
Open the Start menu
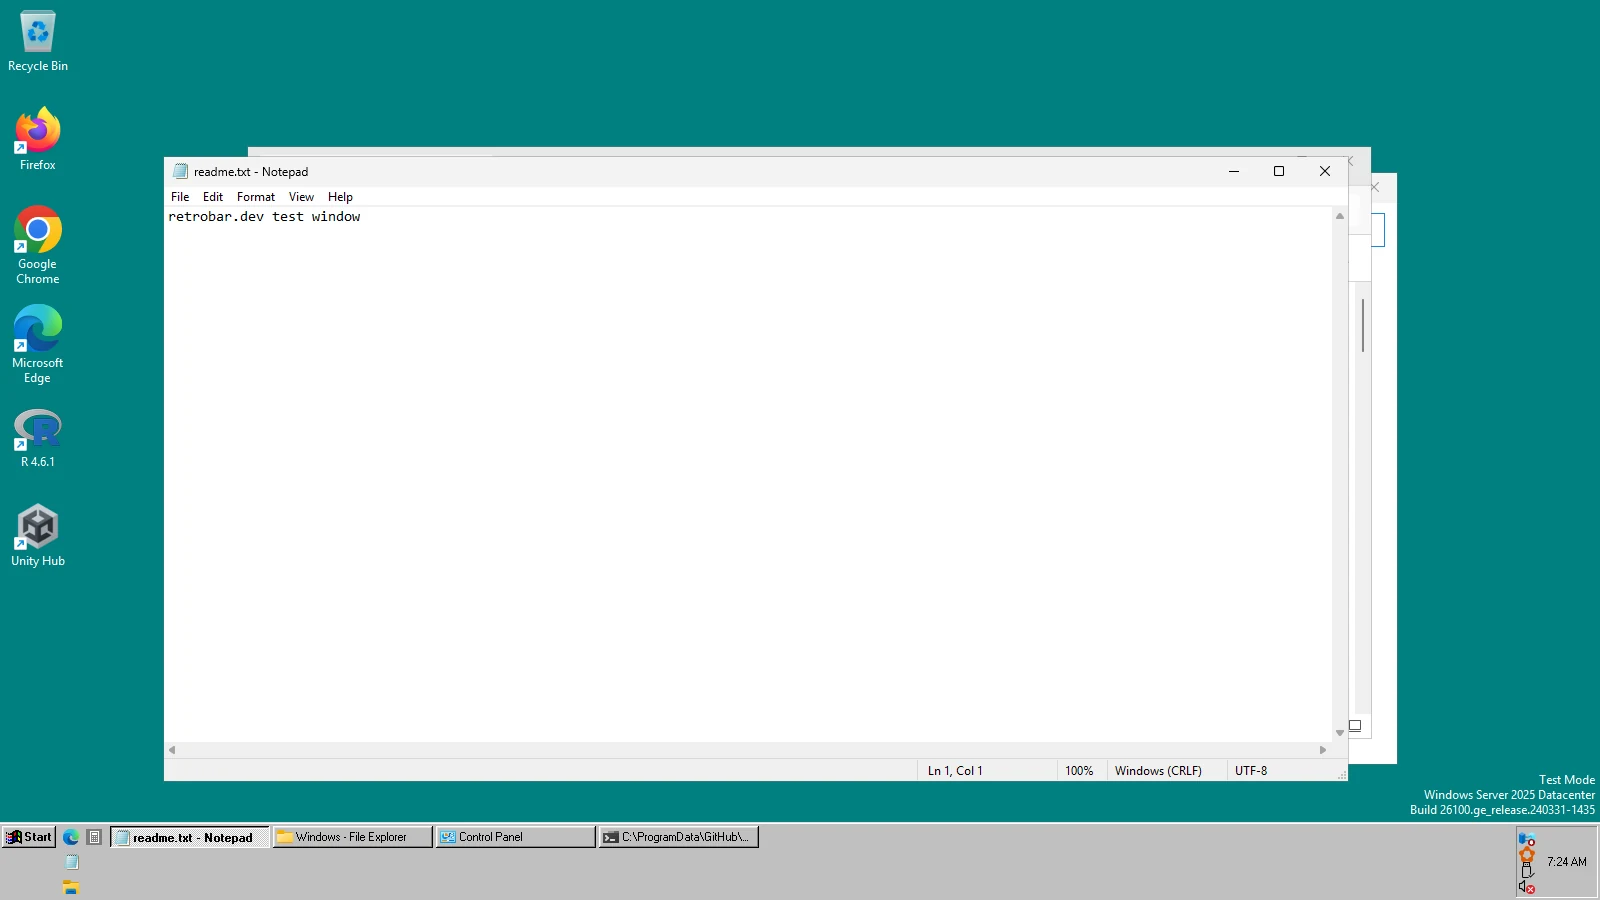(x=28, y=837)
